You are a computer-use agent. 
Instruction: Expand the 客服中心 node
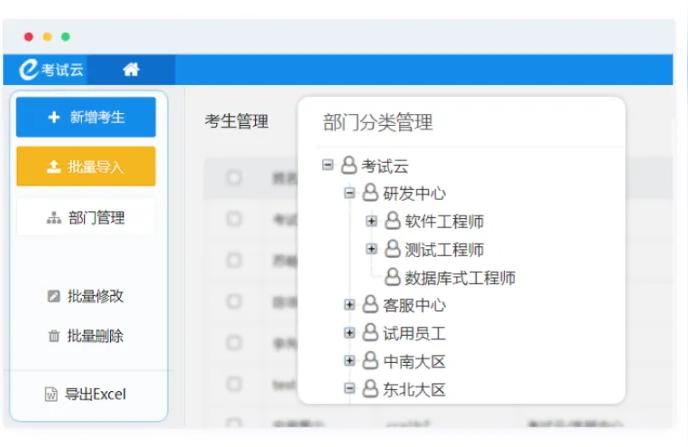349,304
